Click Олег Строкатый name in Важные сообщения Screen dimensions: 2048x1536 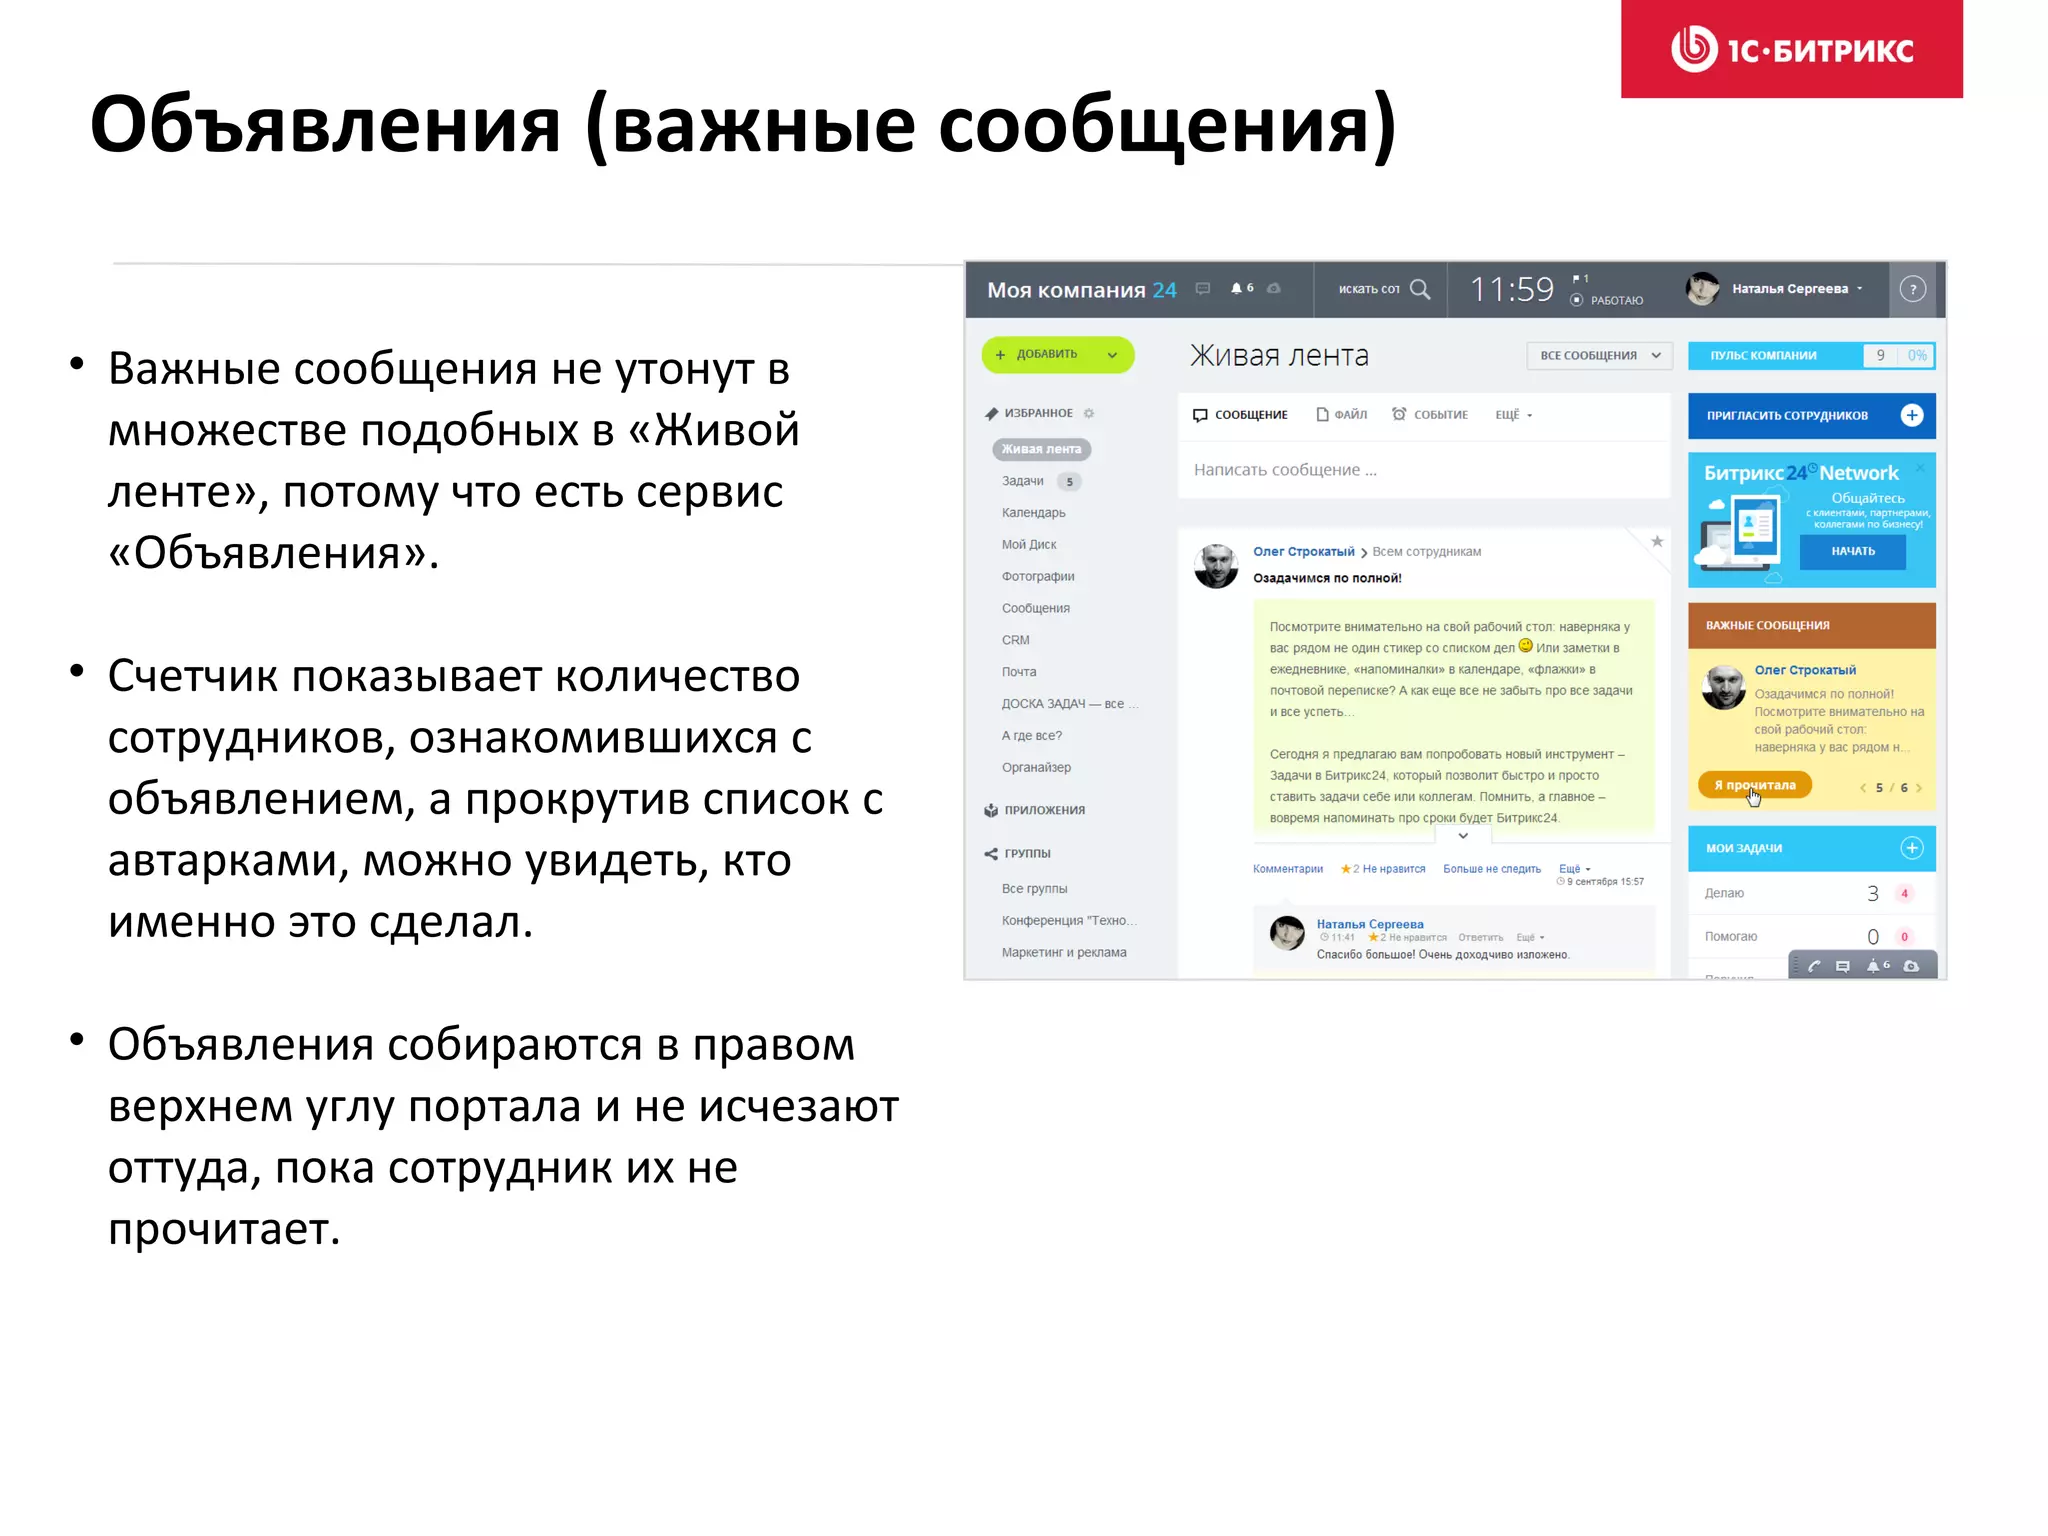(x=1804, y=670)
